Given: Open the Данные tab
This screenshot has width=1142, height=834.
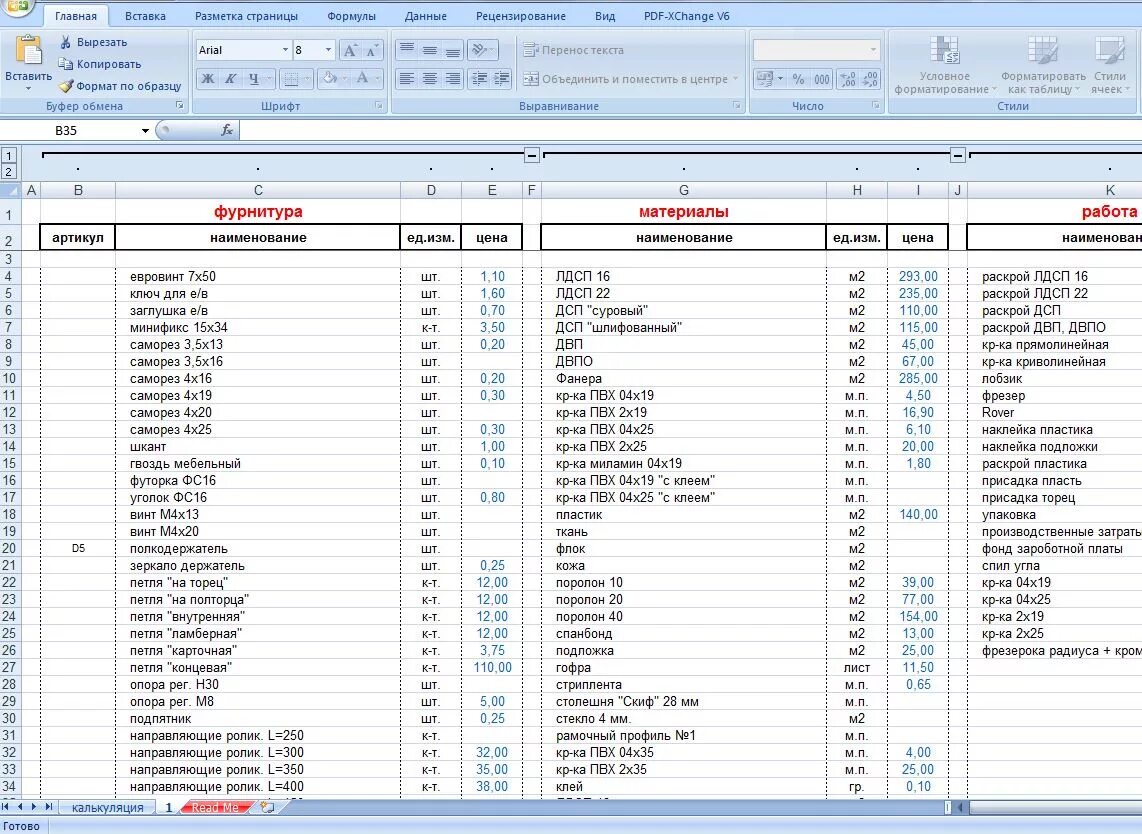Looking at the screenshot, I should tap(425, 16).
